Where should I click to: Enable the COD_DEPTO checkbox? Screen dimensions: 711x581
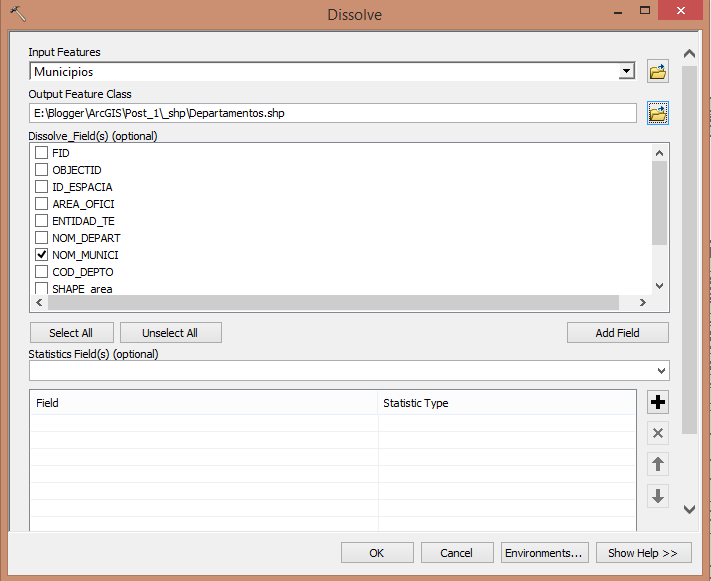(42, 272)
